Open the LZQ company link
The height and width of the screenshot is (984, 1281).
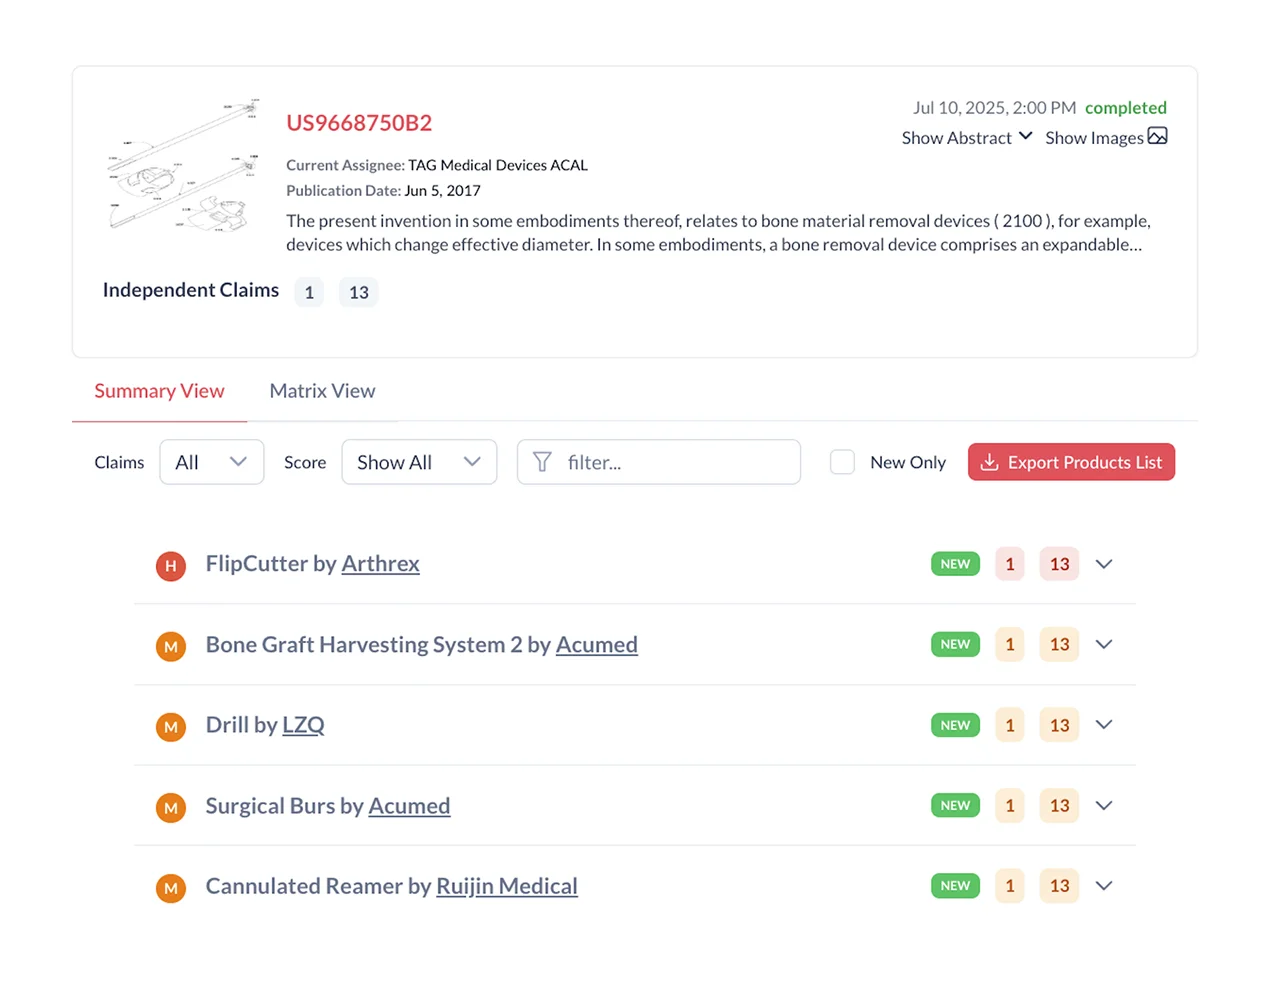303,725
